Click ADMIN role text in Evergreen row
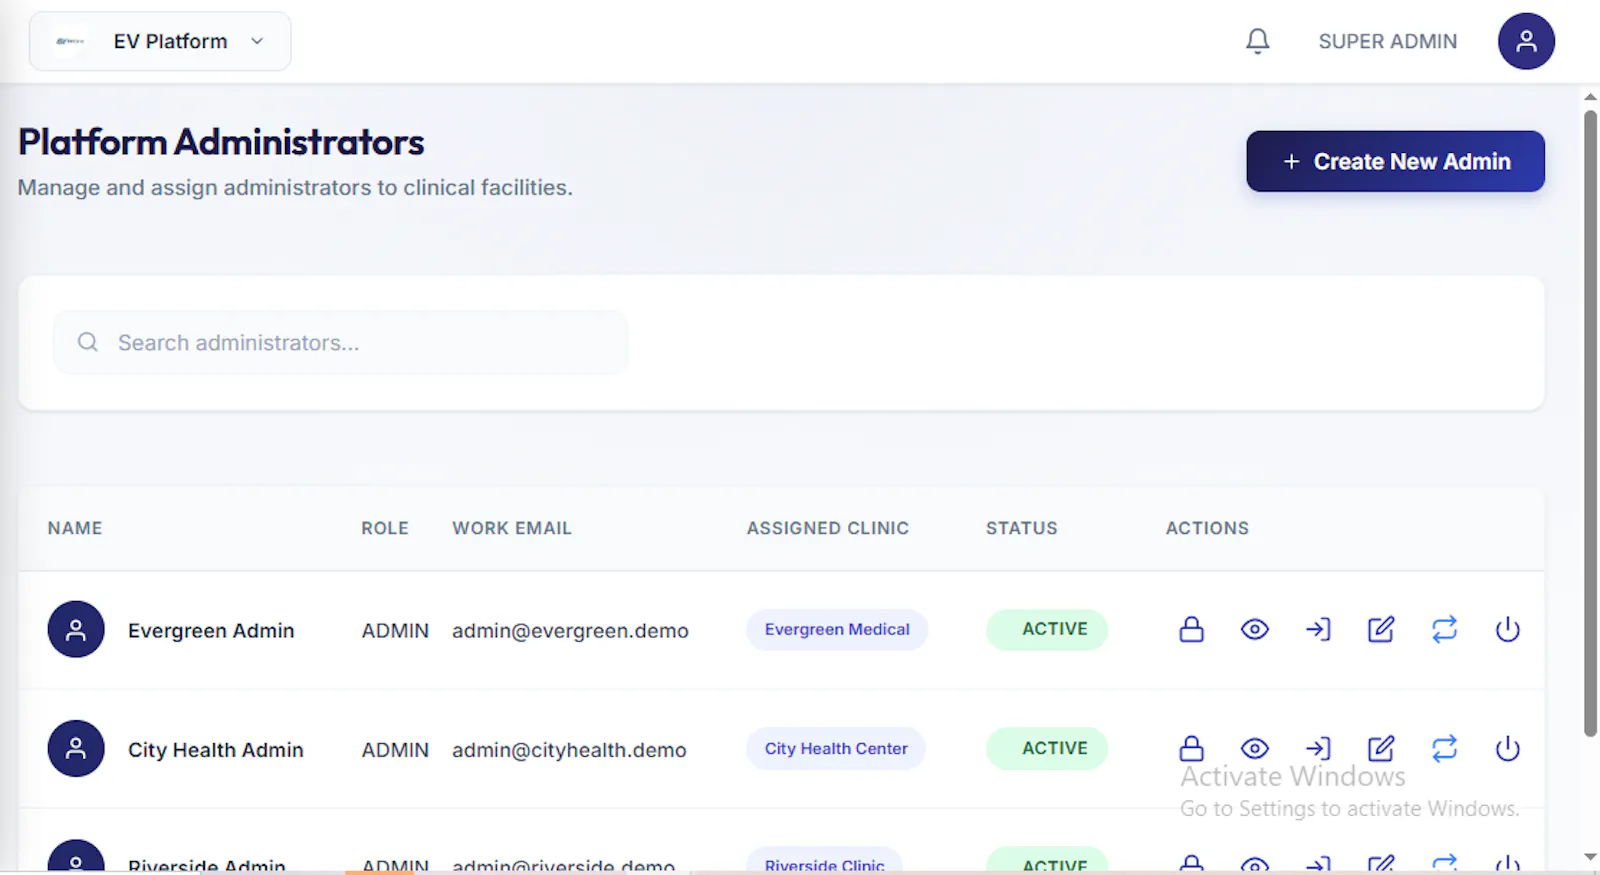This screenshot has height=875, width=1600. click(395, 631)
